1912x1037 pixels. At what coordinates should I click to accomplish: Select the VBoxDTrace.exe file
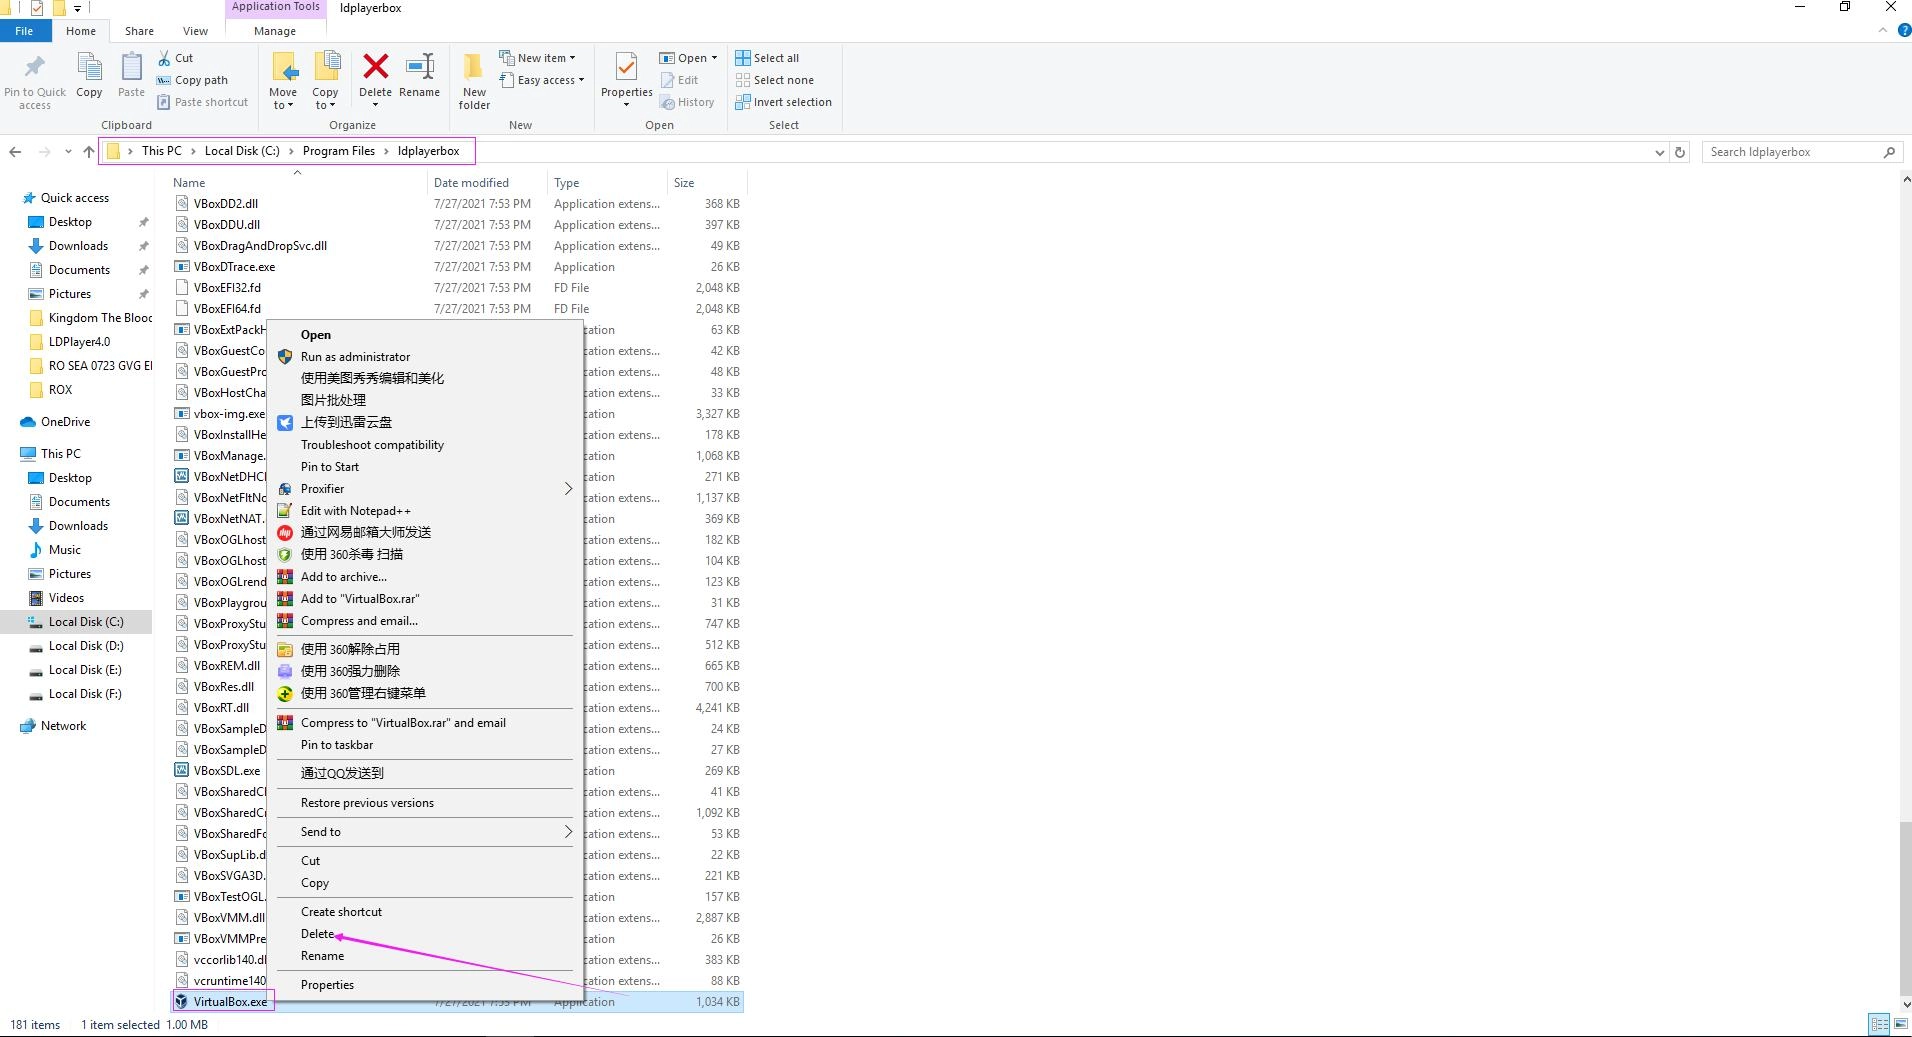(234, 267)
